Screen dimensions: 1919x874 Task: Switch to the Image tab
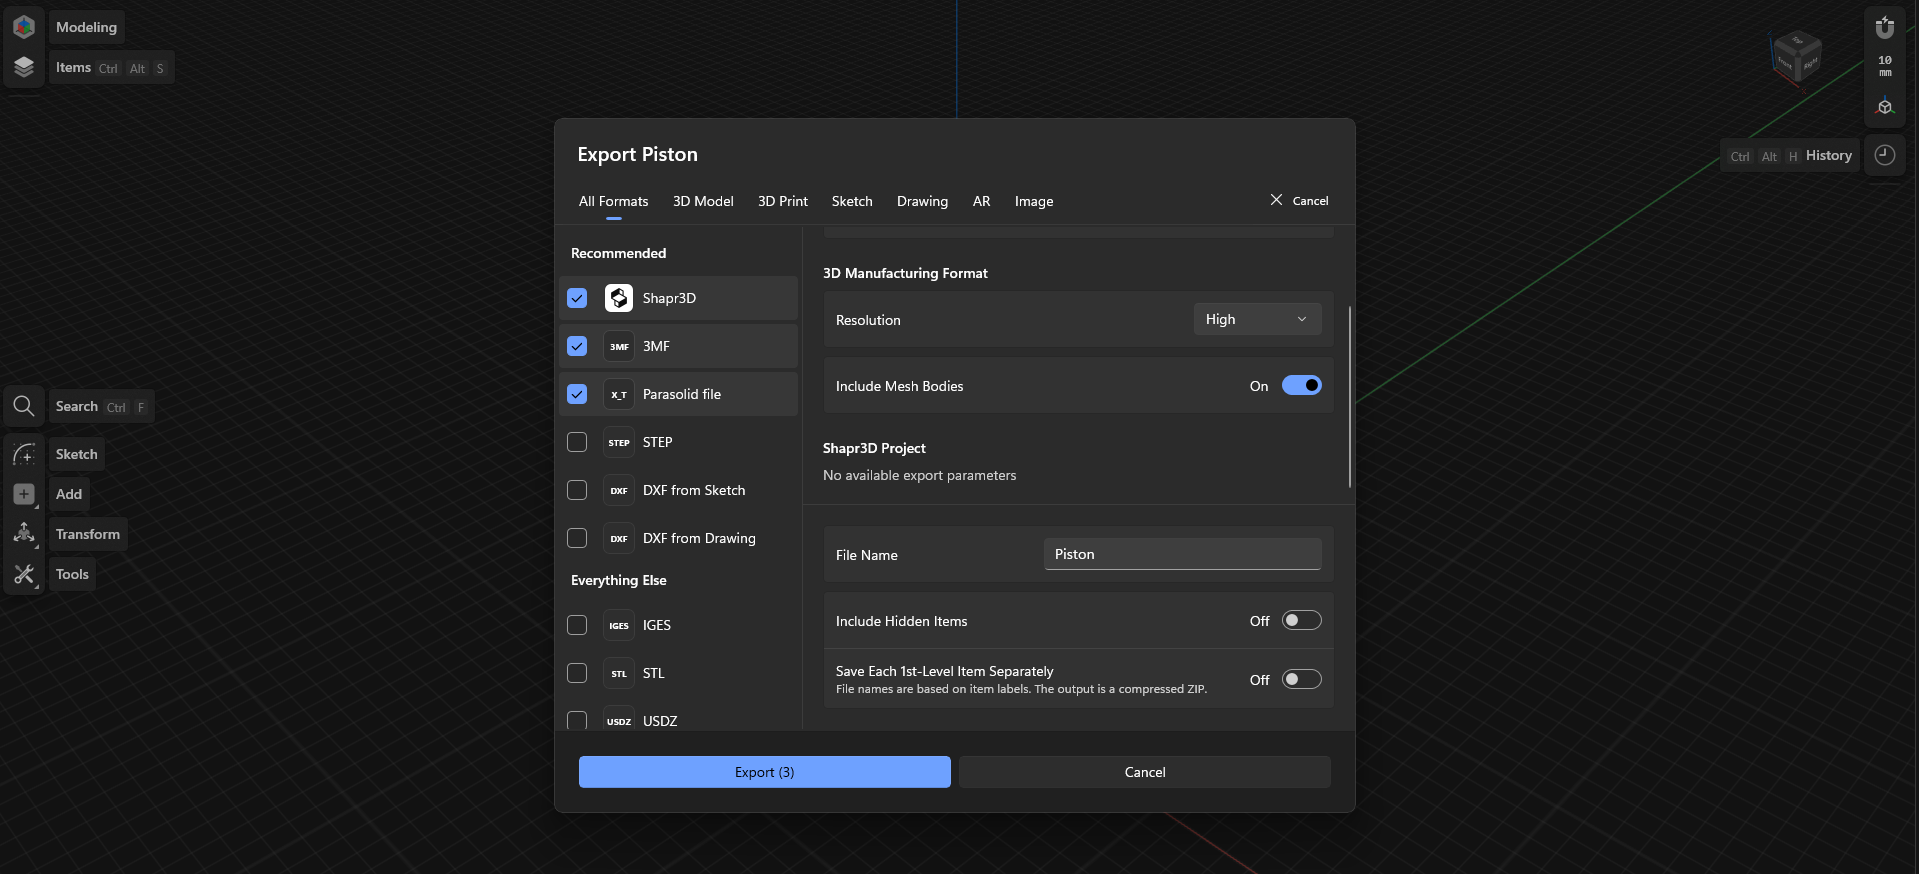coord(1034,201)
